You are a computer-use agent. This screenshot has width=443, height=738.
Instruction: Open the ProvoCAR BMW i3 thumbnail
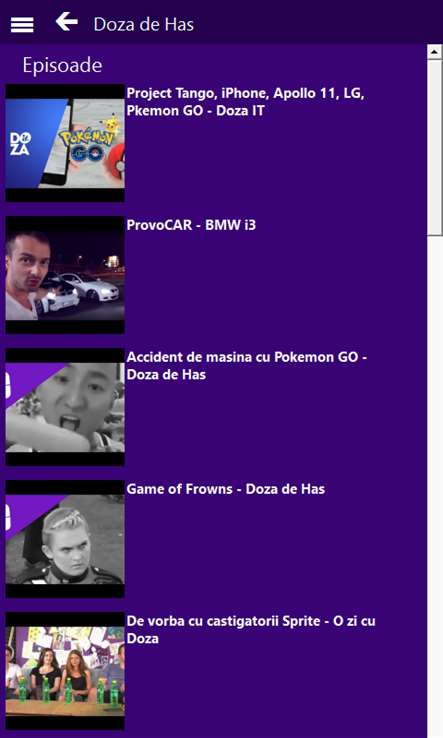click(65, 275)
